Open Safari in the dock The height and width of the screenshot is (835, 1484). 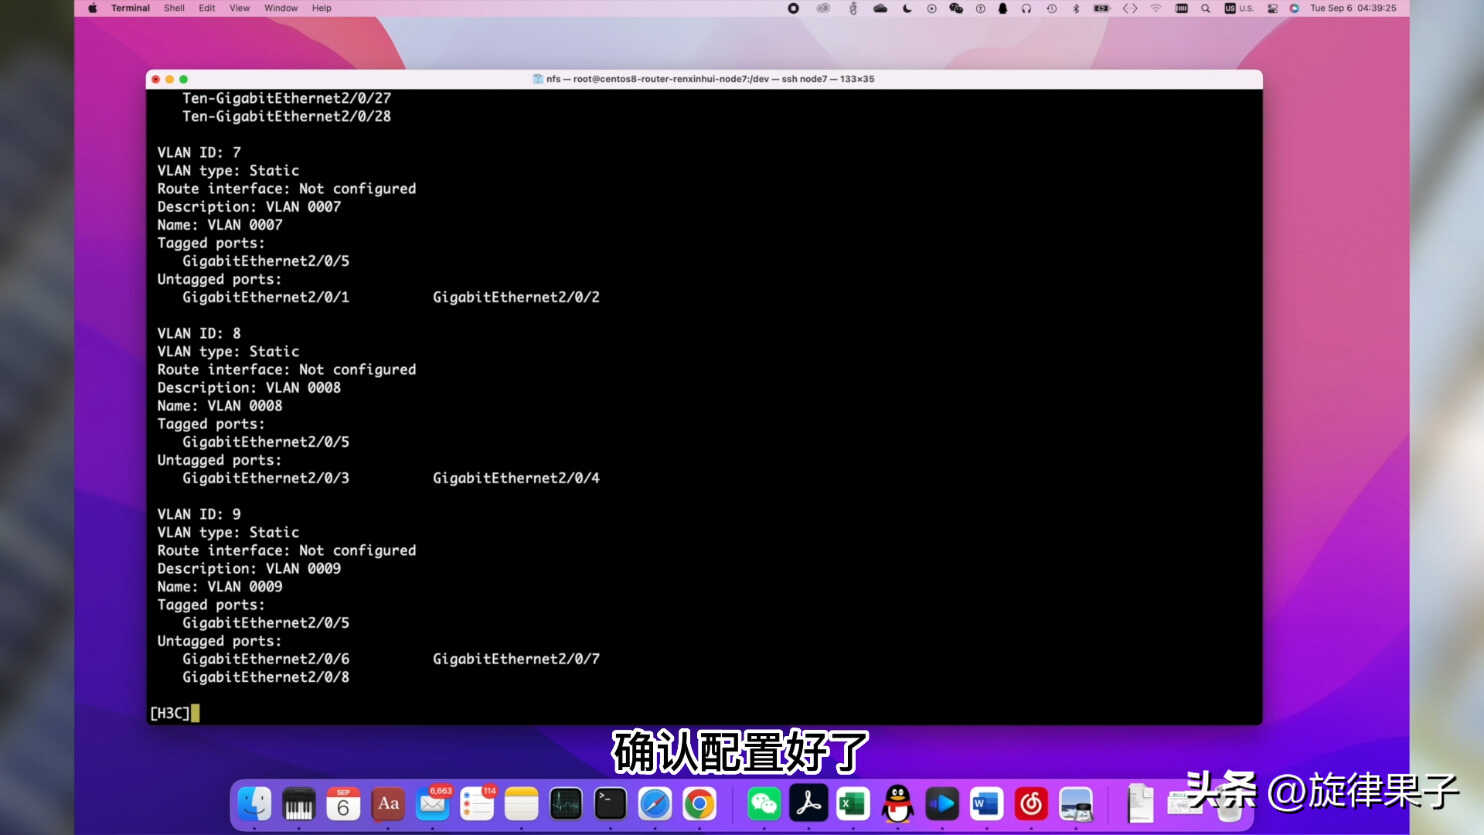(x=655, y=804)
